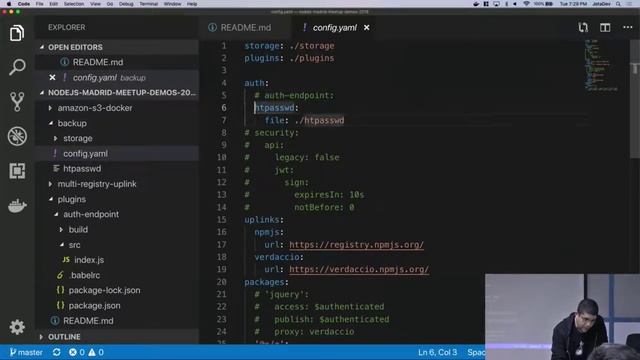Follow the registry.npmjs.org URL link

(356, 244)
